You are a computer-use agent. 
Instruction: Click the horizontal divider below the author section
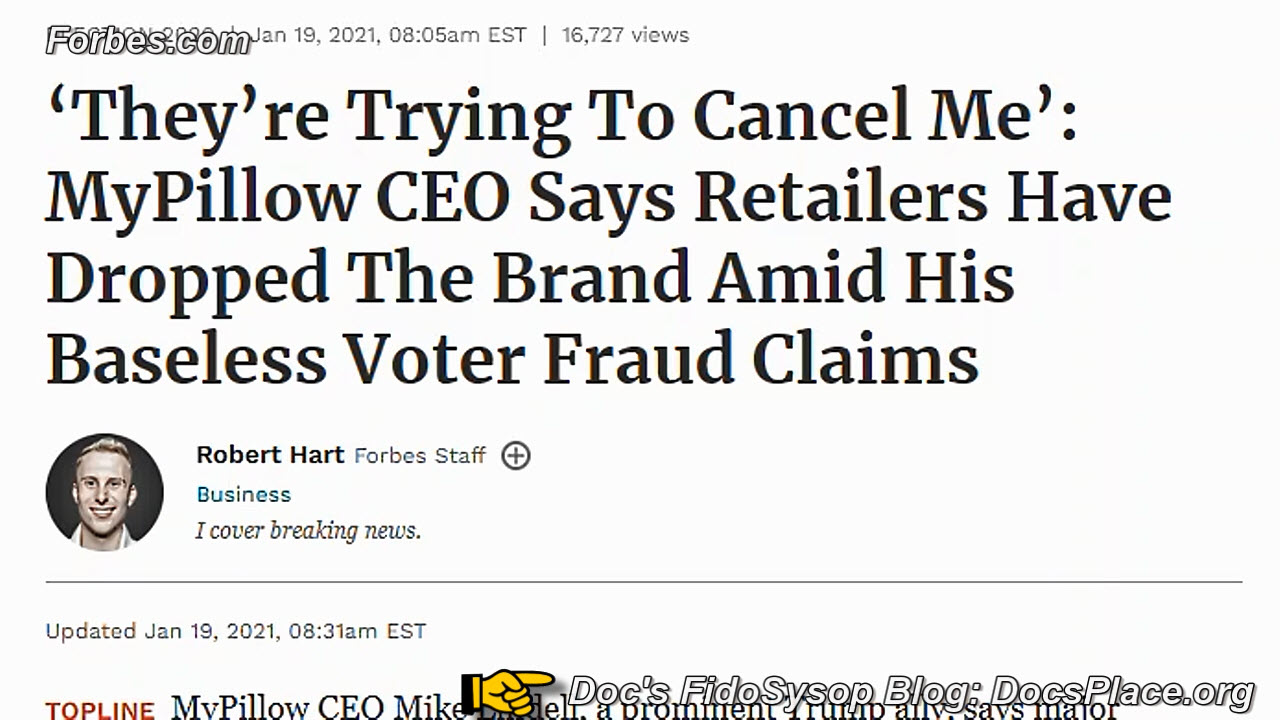pos(643,581)
